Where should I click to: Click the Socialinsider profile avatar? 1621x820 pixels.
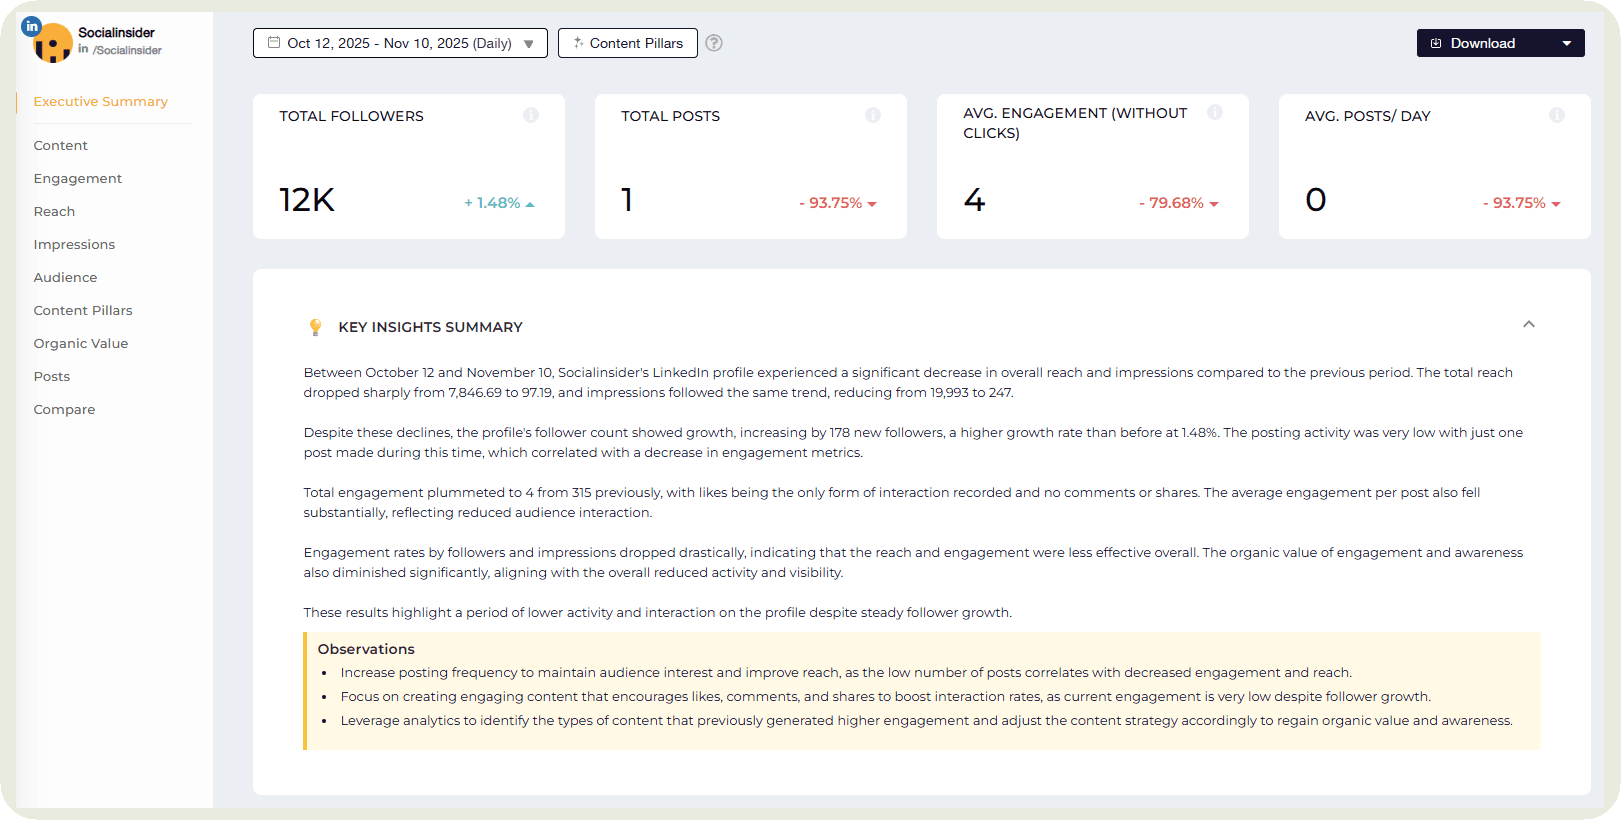[52, 43]
